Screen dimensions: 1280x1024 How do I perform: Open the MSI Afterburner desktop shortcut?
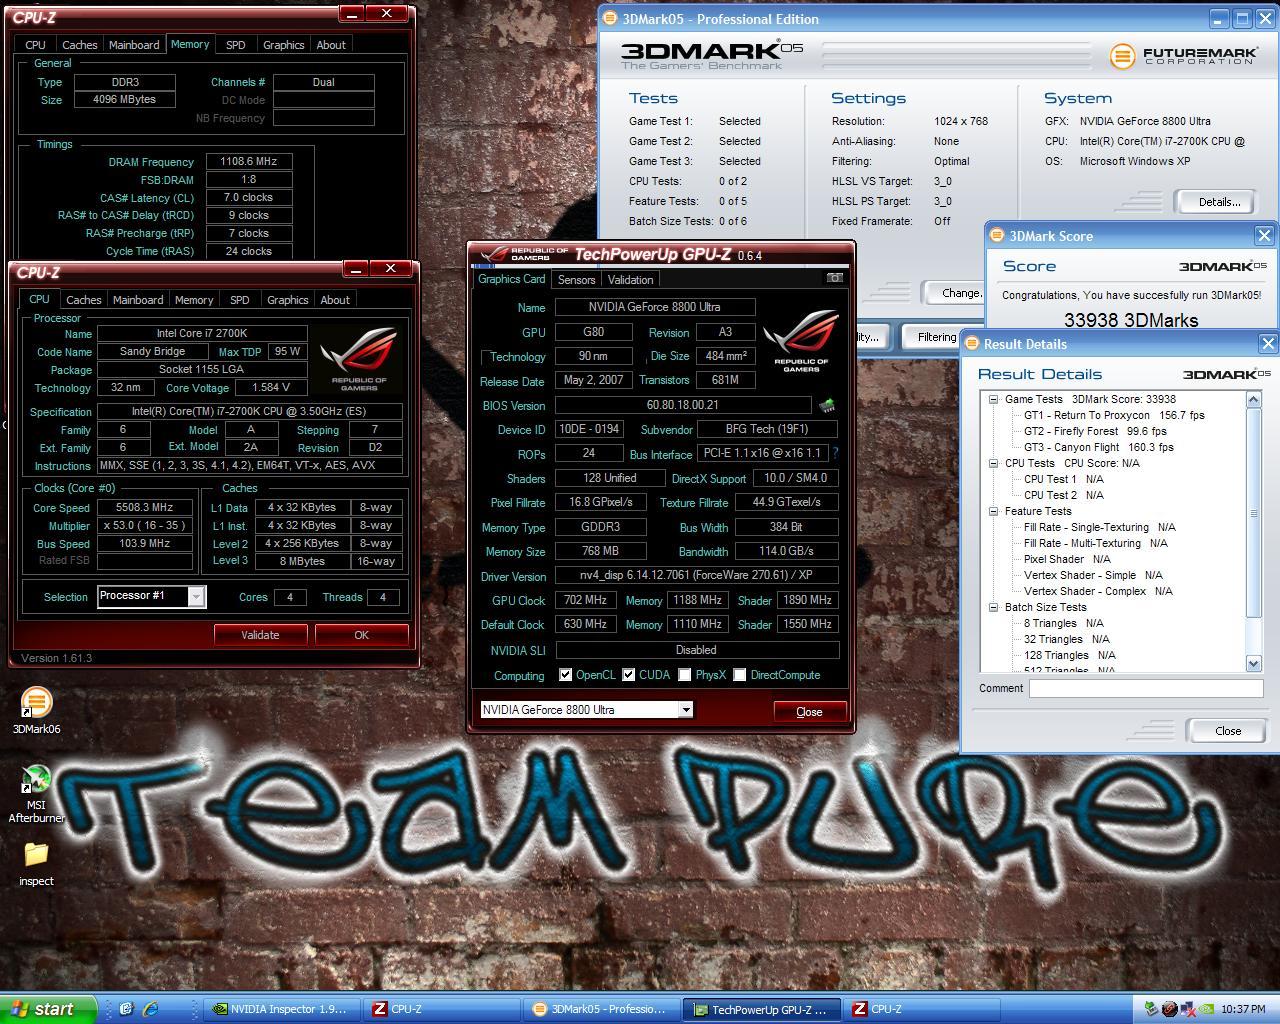click(36, 794)
